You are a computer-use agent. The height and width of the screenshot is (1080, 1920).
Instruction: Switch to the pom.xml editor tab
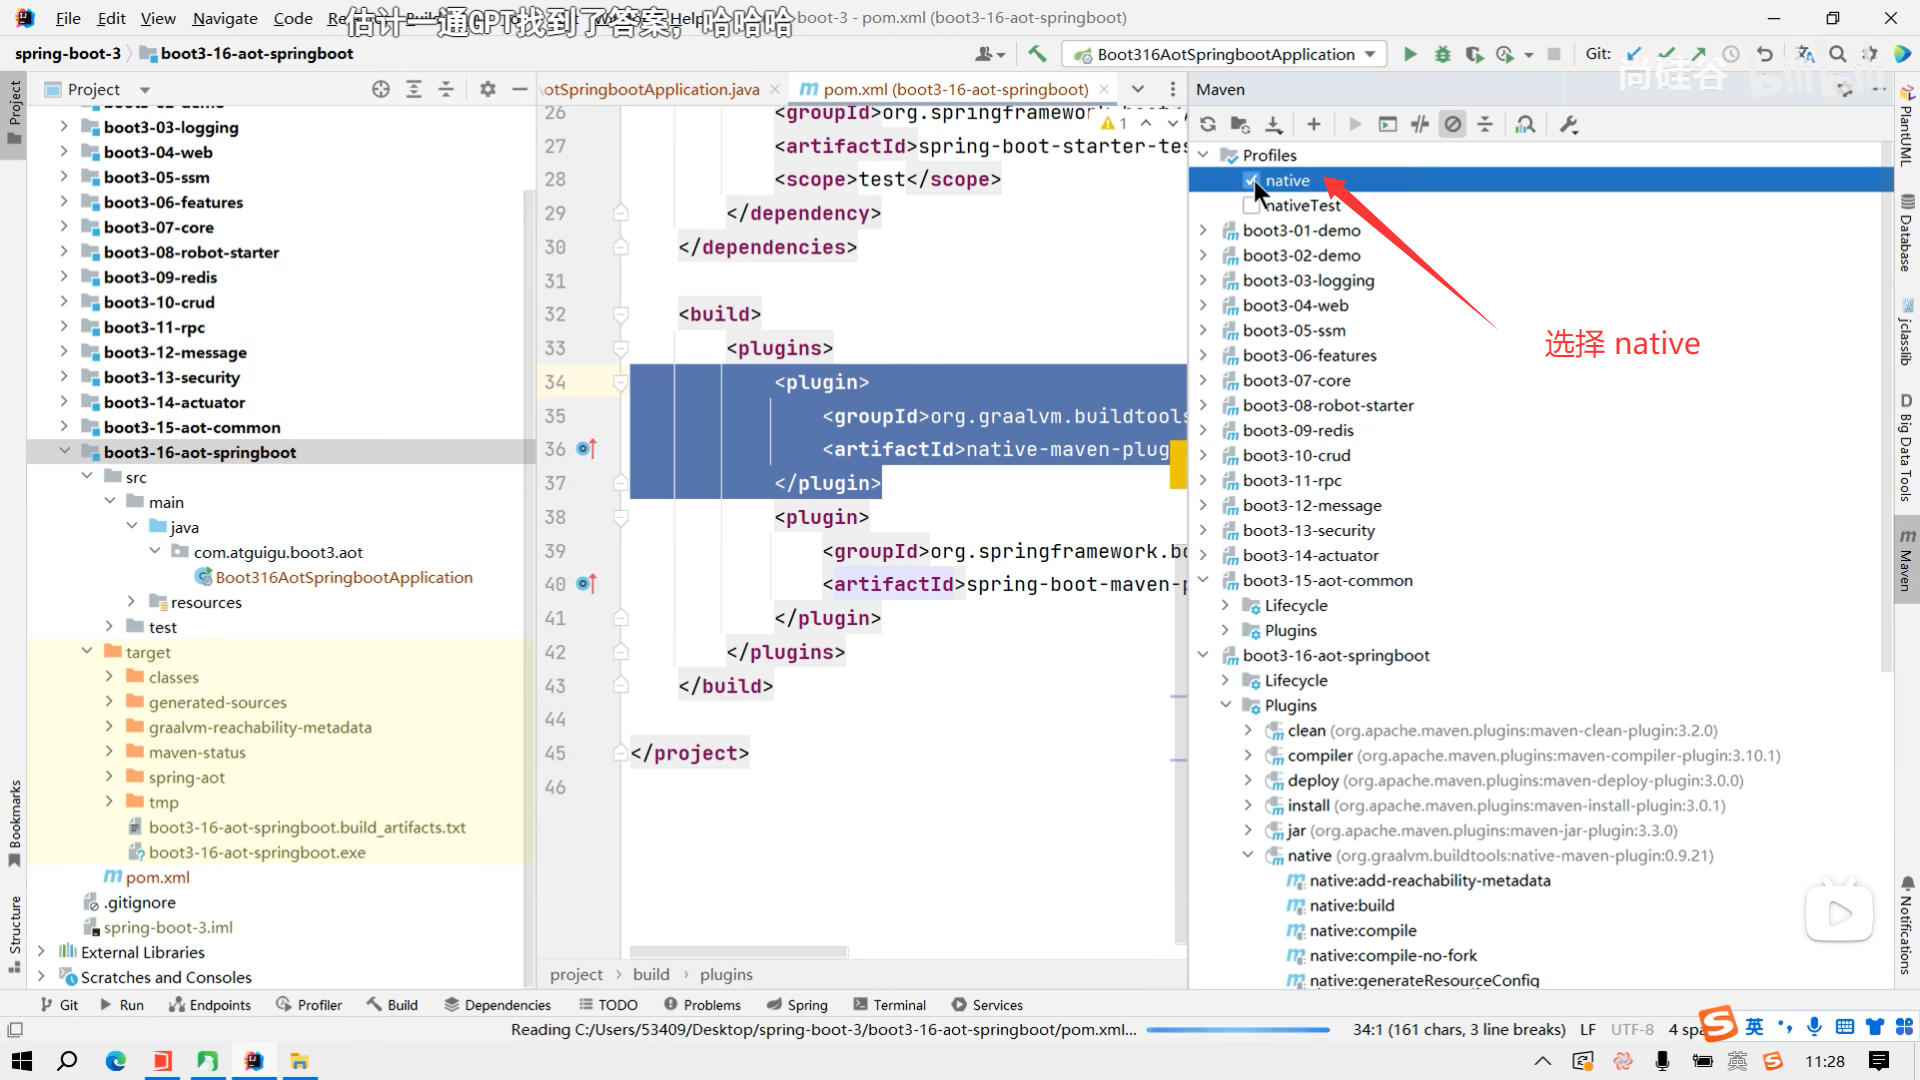tap(954, 89)
